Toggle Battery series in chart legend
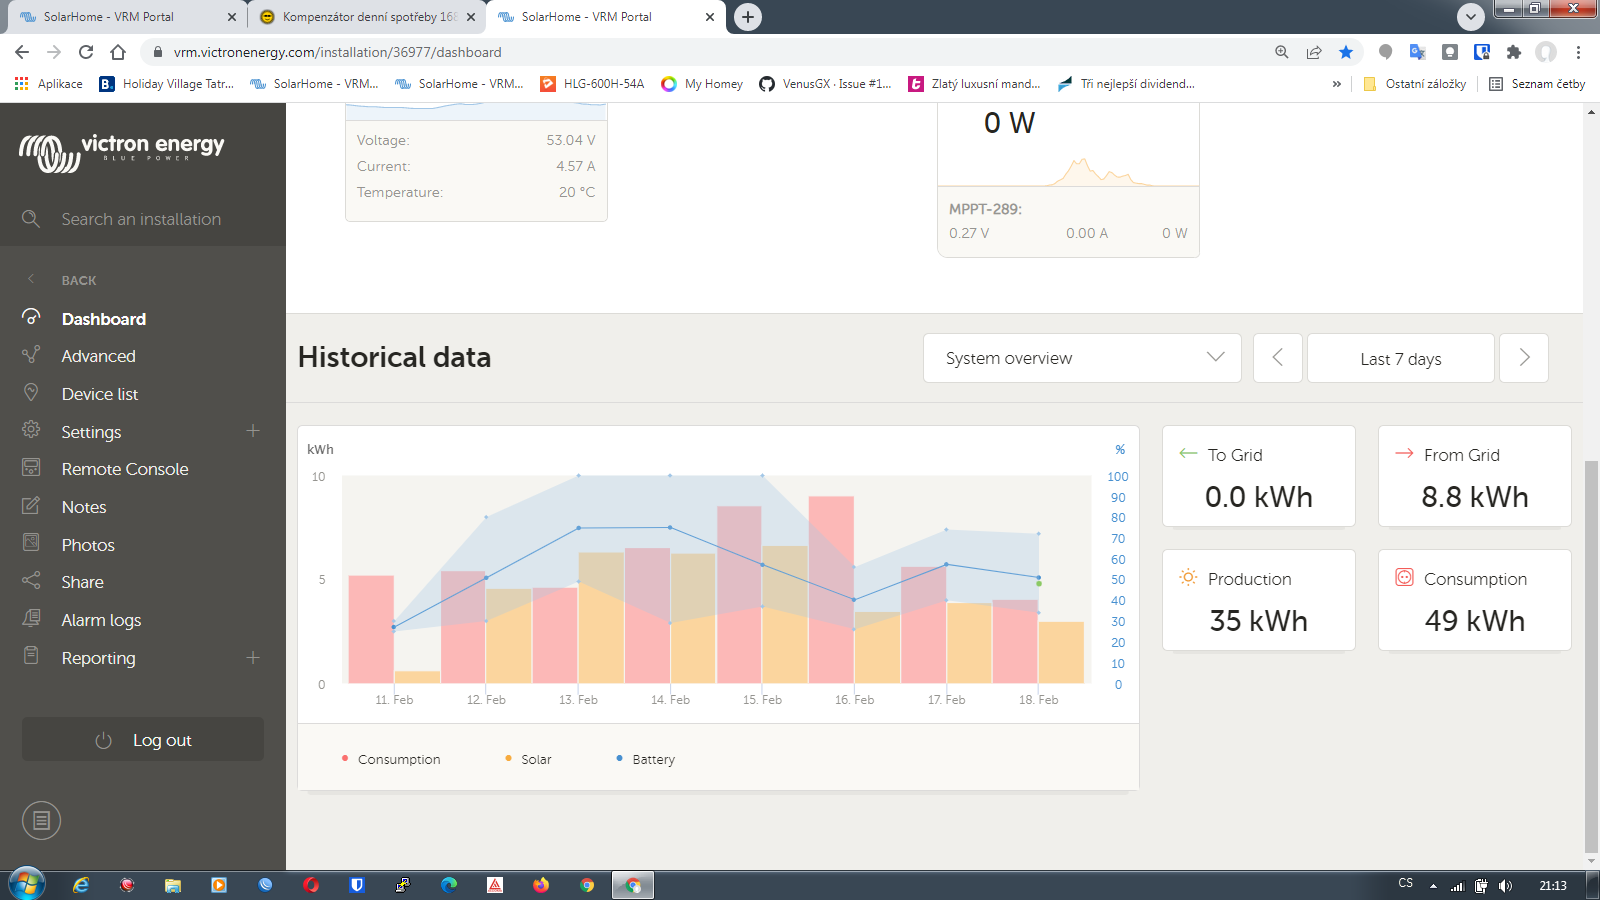Viewport: 1600px width, 900px height. [646, 759]
